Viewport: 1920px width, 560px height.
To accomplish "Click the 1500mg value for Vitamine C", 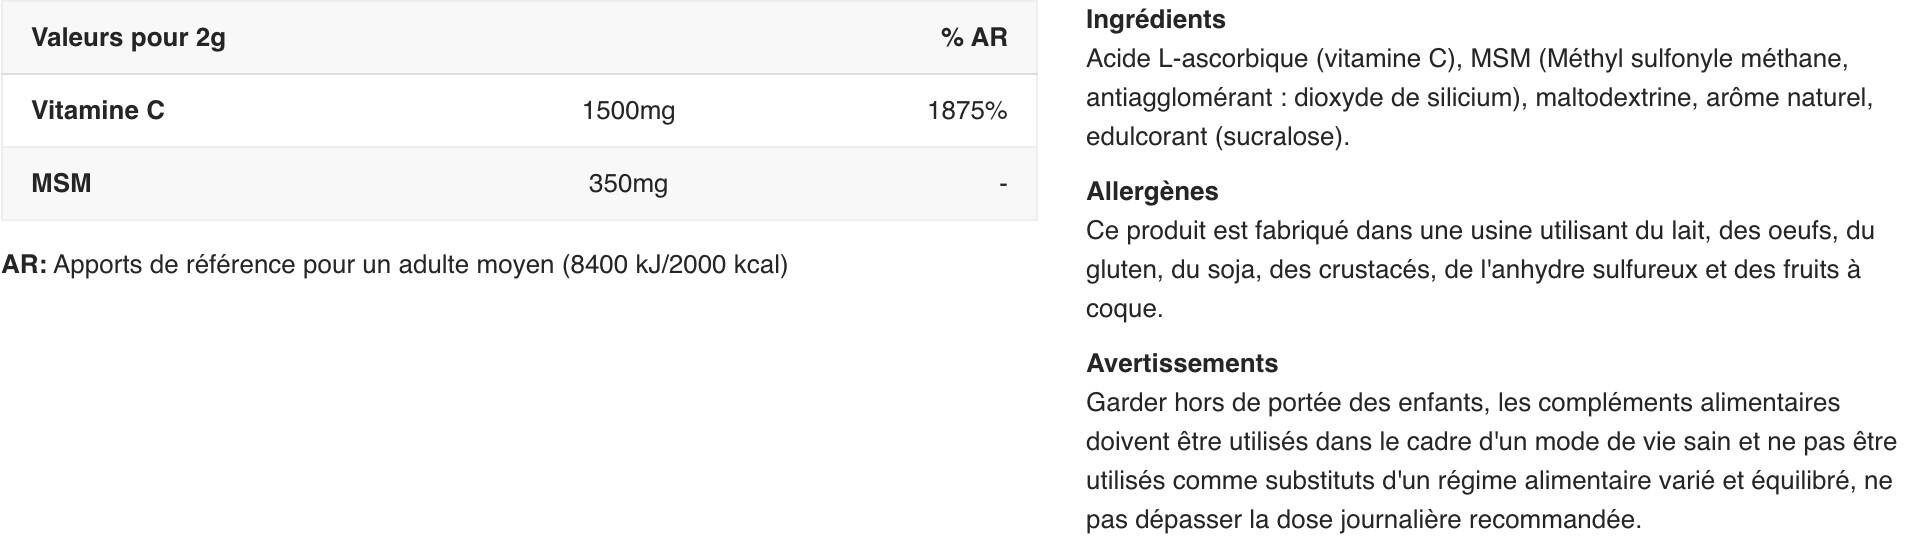I will (628, 110).
